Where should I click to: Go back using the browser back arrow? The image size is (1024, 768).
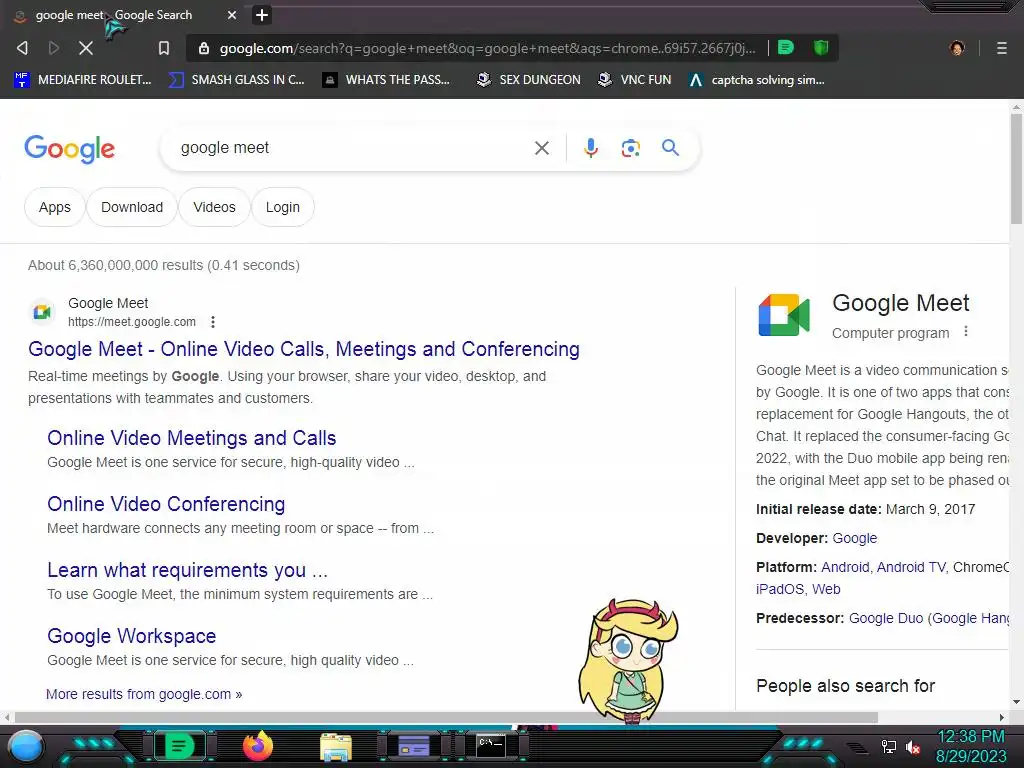(22, 48)
